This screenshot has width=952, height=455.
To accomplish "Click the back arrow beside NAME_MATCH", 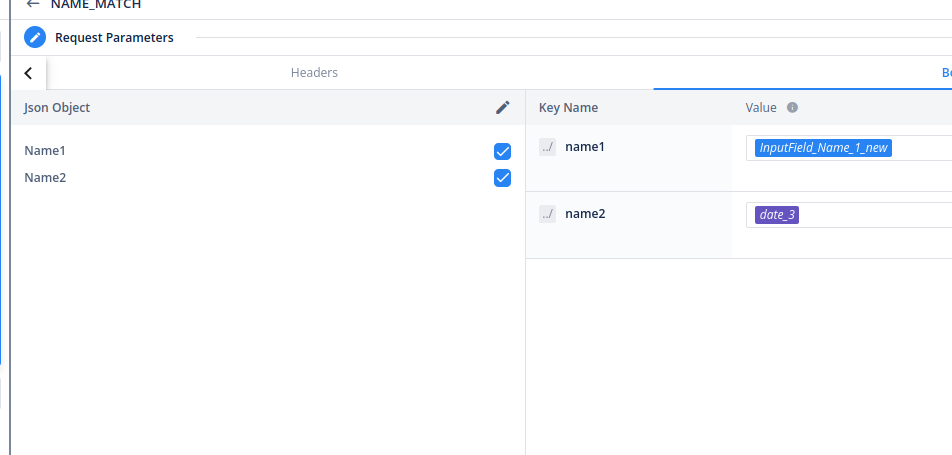I will tap(33, 4).
